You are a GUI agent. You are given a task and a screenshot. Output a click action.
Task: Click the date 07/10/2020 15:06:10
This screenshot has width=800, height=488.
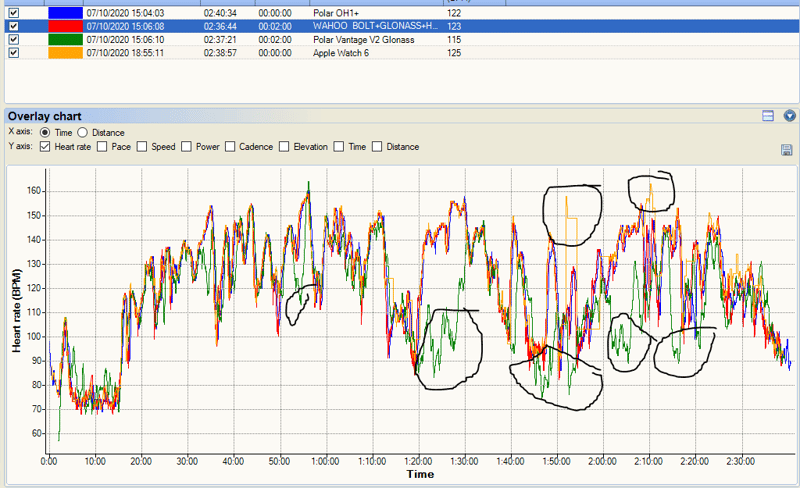(x=126, y=40)
